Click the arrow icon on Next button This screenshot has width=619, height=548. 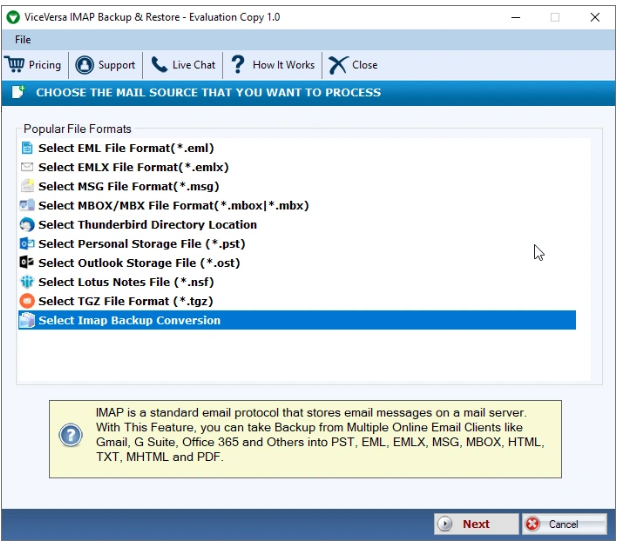pyautogui.click(x=445, y=524)
